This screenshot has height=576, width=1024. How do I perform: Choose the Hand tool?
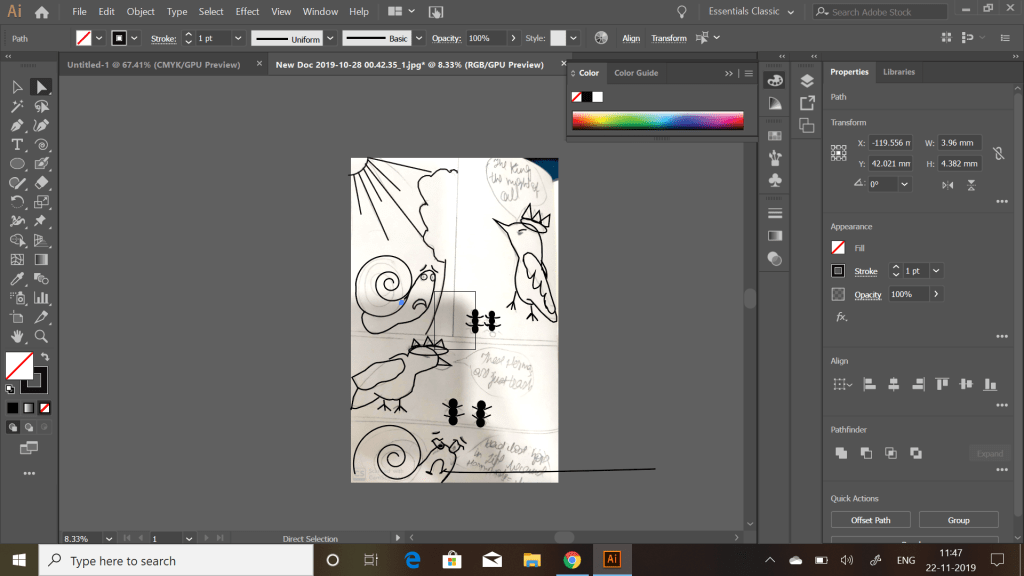tap(17, 335)
